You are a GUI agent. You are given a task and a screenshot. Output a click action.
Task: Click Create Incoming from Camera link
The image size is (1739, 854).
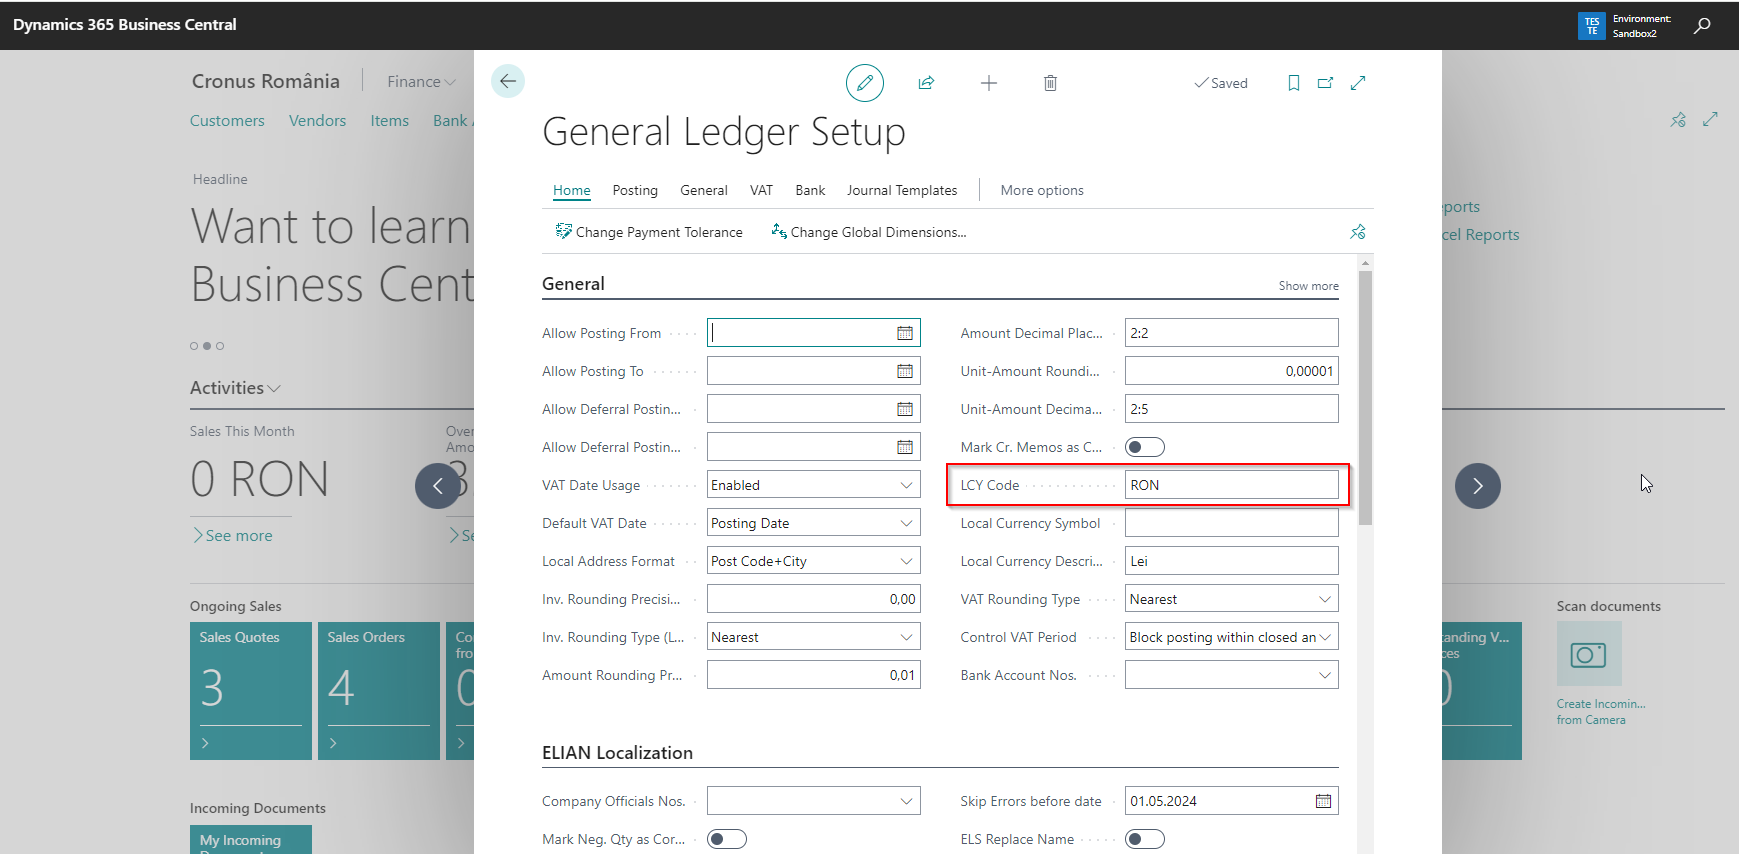1601,712
